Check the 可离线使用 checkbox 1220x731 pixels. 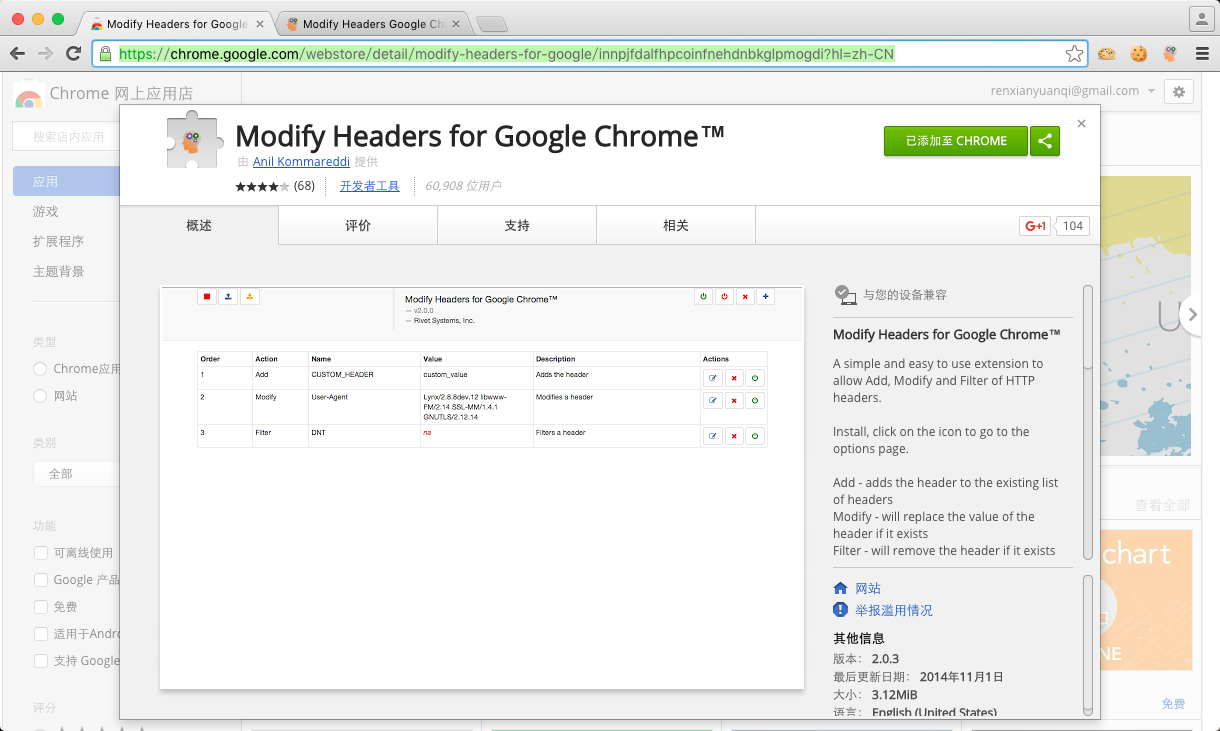(41, 553)
